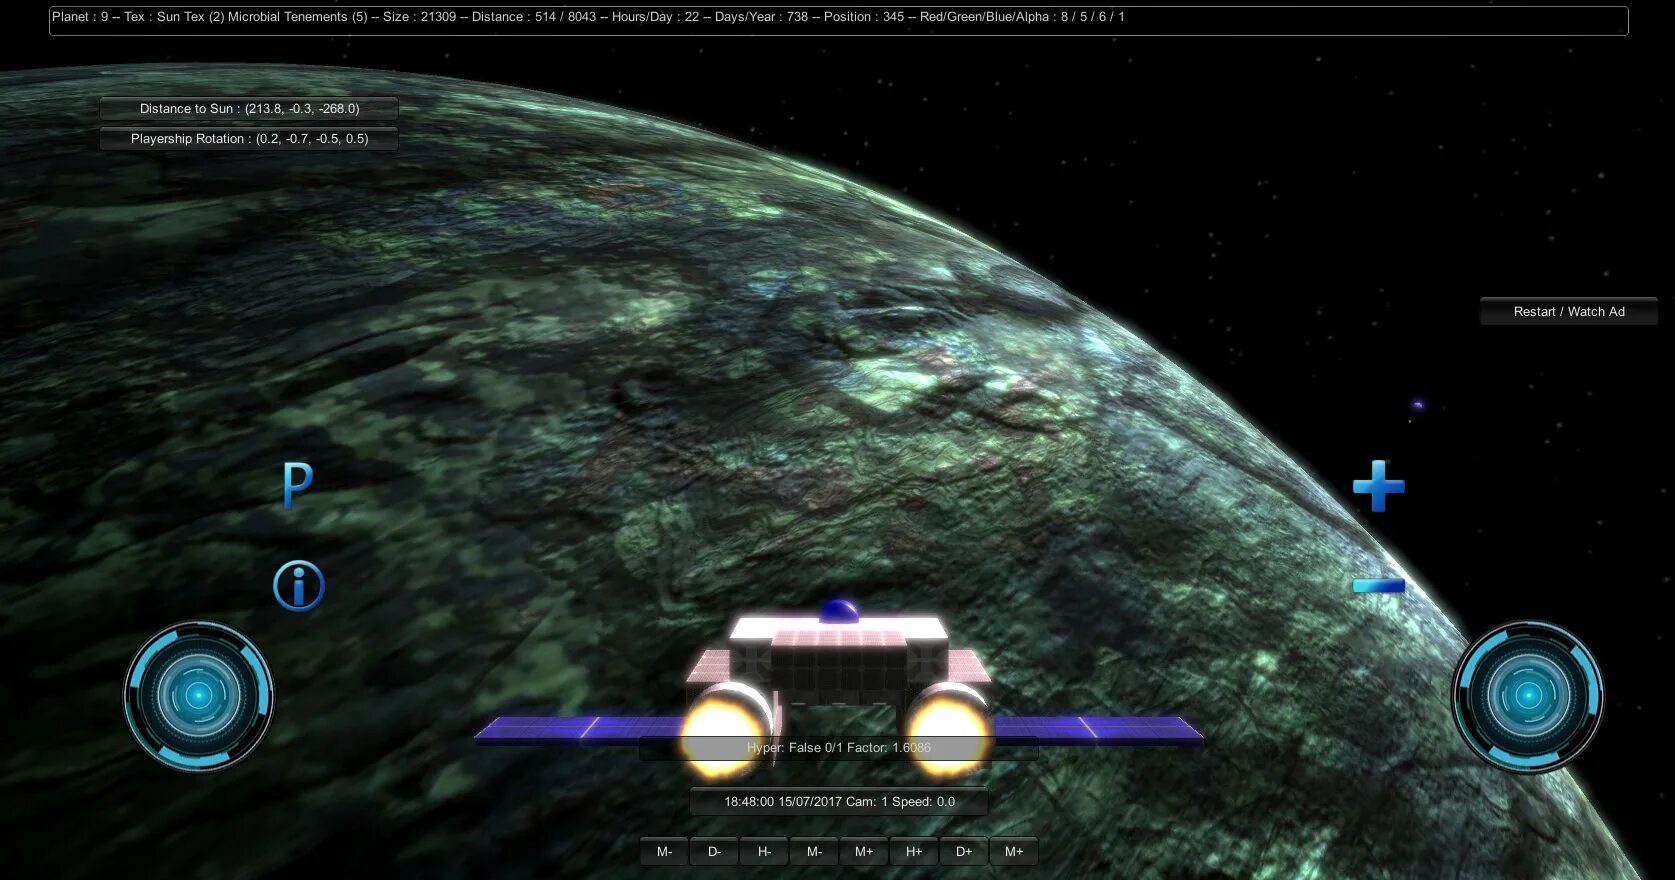Click the M- button left of D-
Image resolution: width=1675 pixels, height=880 pixels.
coord(664,852)
